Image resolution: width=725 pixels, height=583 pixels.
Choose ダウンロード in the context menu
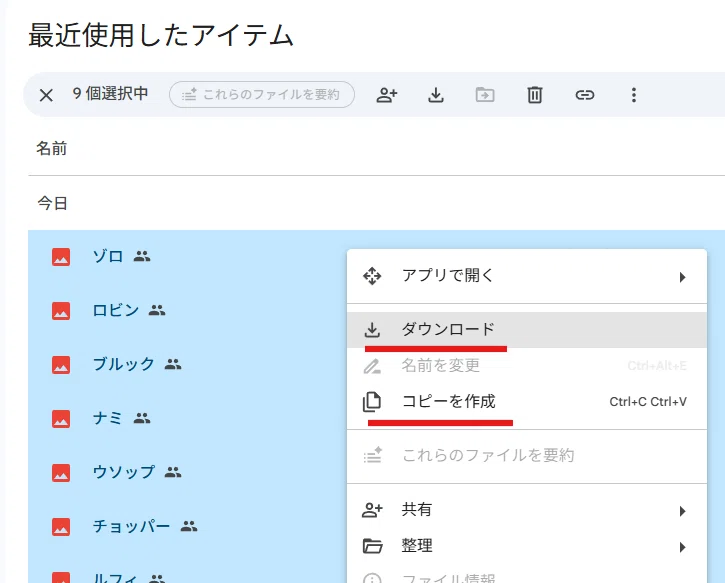pos(527,330)
